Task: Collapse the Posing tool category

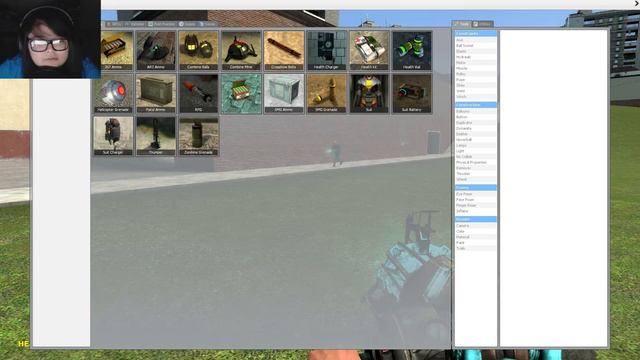Action: (476, 188)
